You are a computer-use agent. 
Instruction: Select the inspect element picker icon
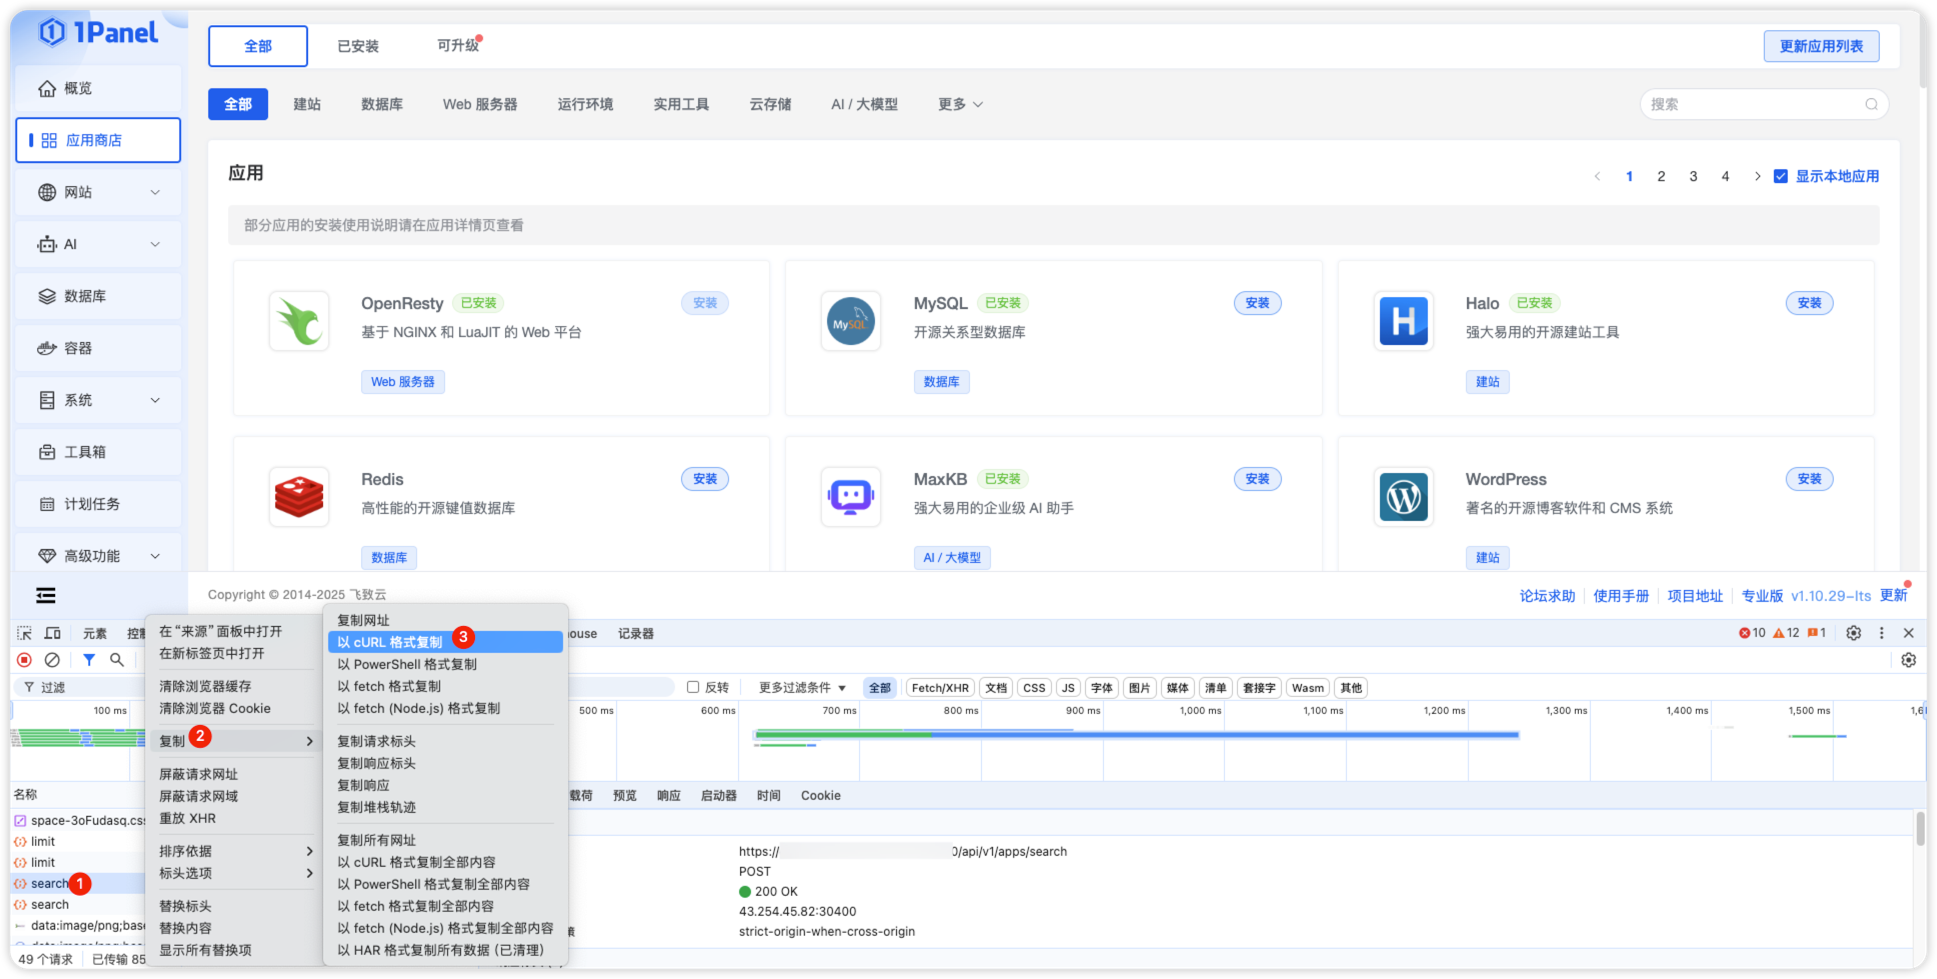click(x=25, y=633)
